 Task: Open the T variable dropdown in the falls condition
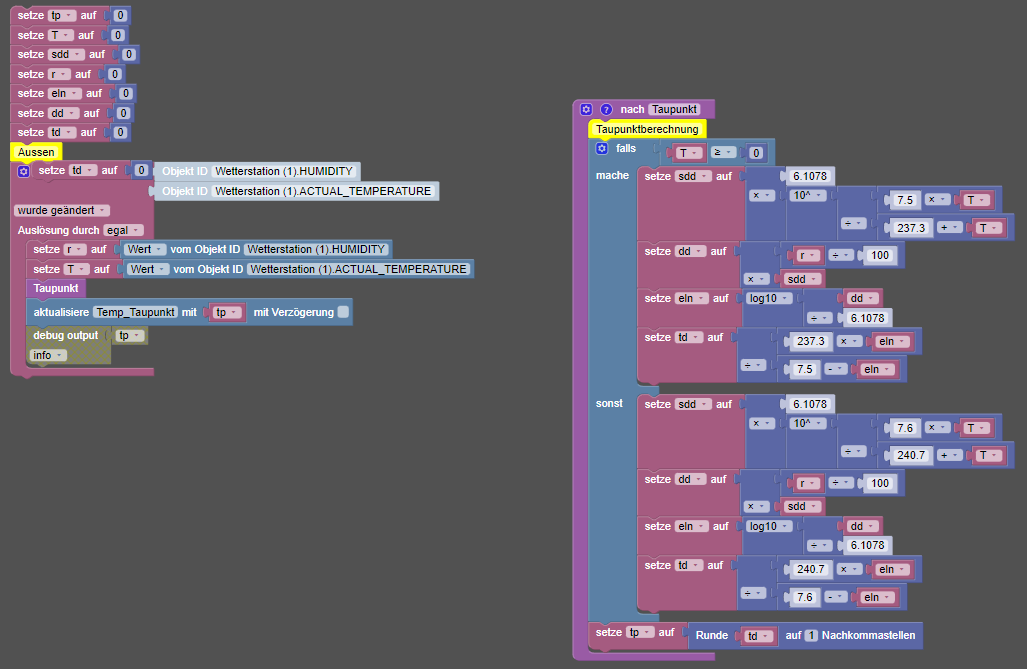[x=688, y=153]
